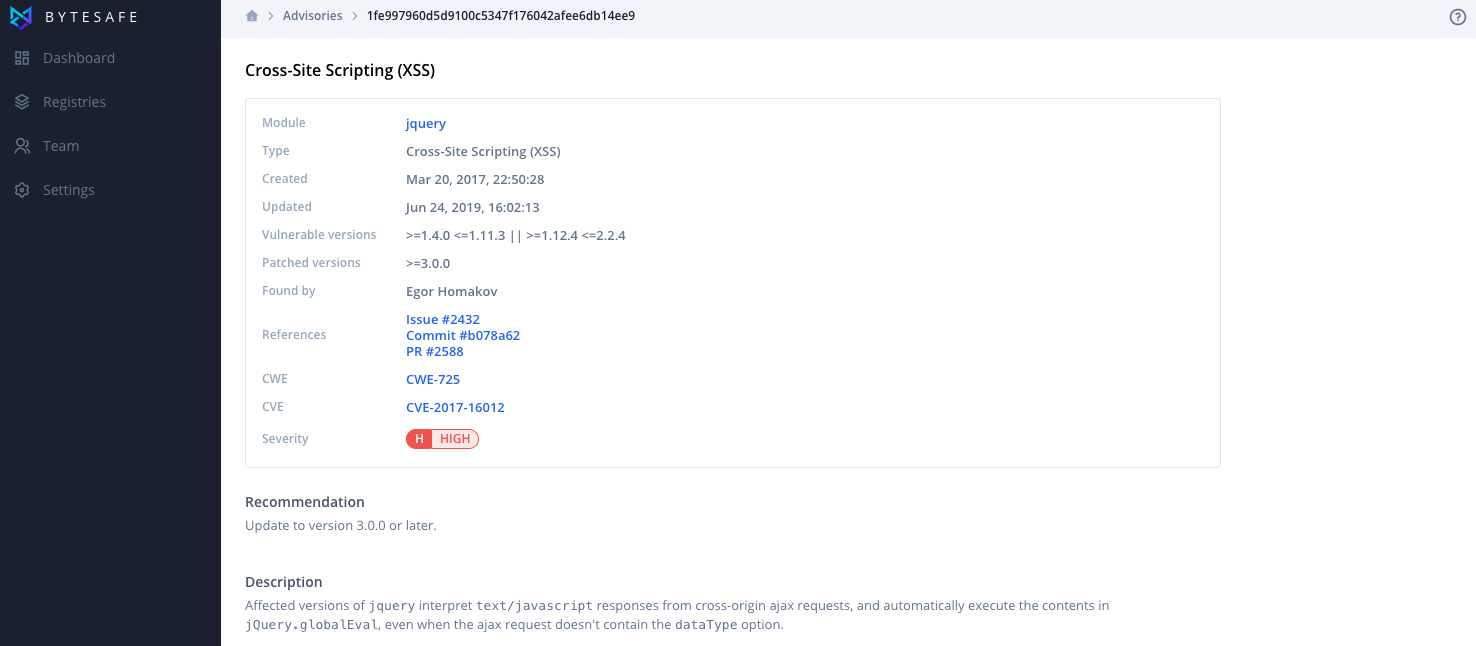Click the 'Found by' field label
The height and width of the screenshot is (646, 1476).
pyautogui.click(x=289, y=291)
